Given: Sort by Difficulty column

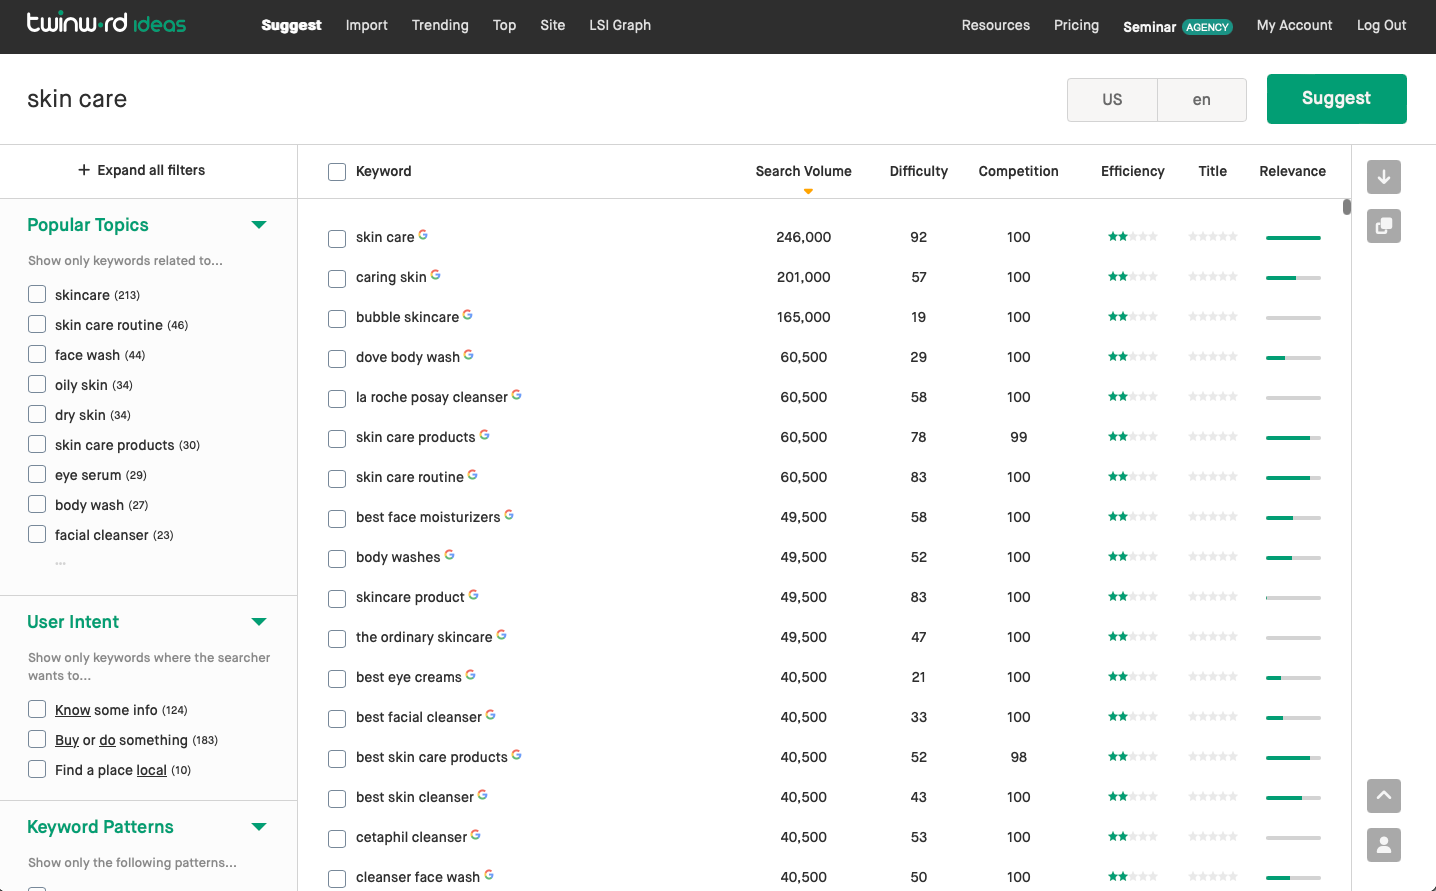Looking at the screenshot, I should (919, 171).
